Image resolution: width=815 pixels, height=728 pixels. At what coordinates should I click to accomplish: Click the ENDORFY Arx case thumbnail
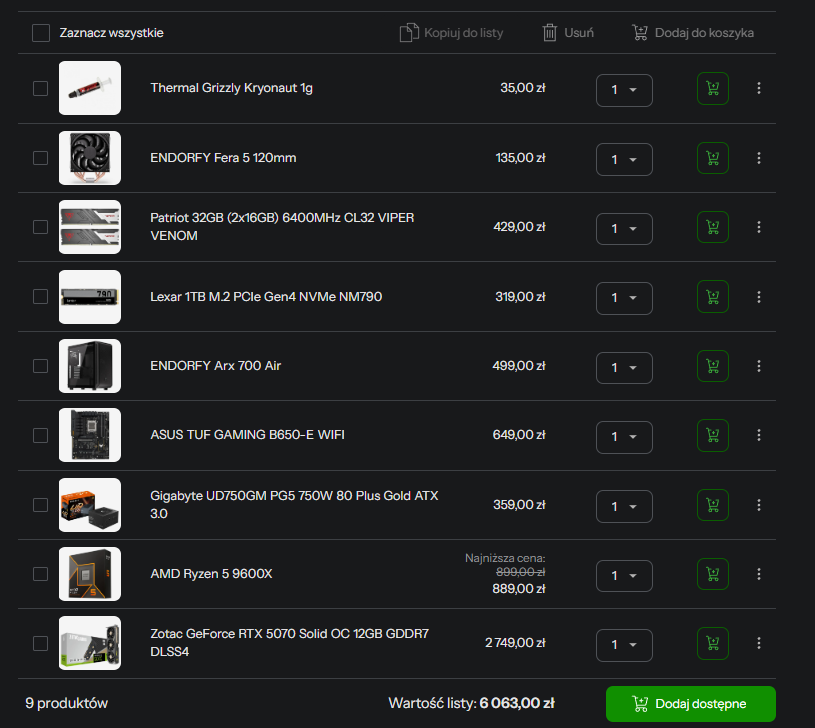click(x=90, y=366)
